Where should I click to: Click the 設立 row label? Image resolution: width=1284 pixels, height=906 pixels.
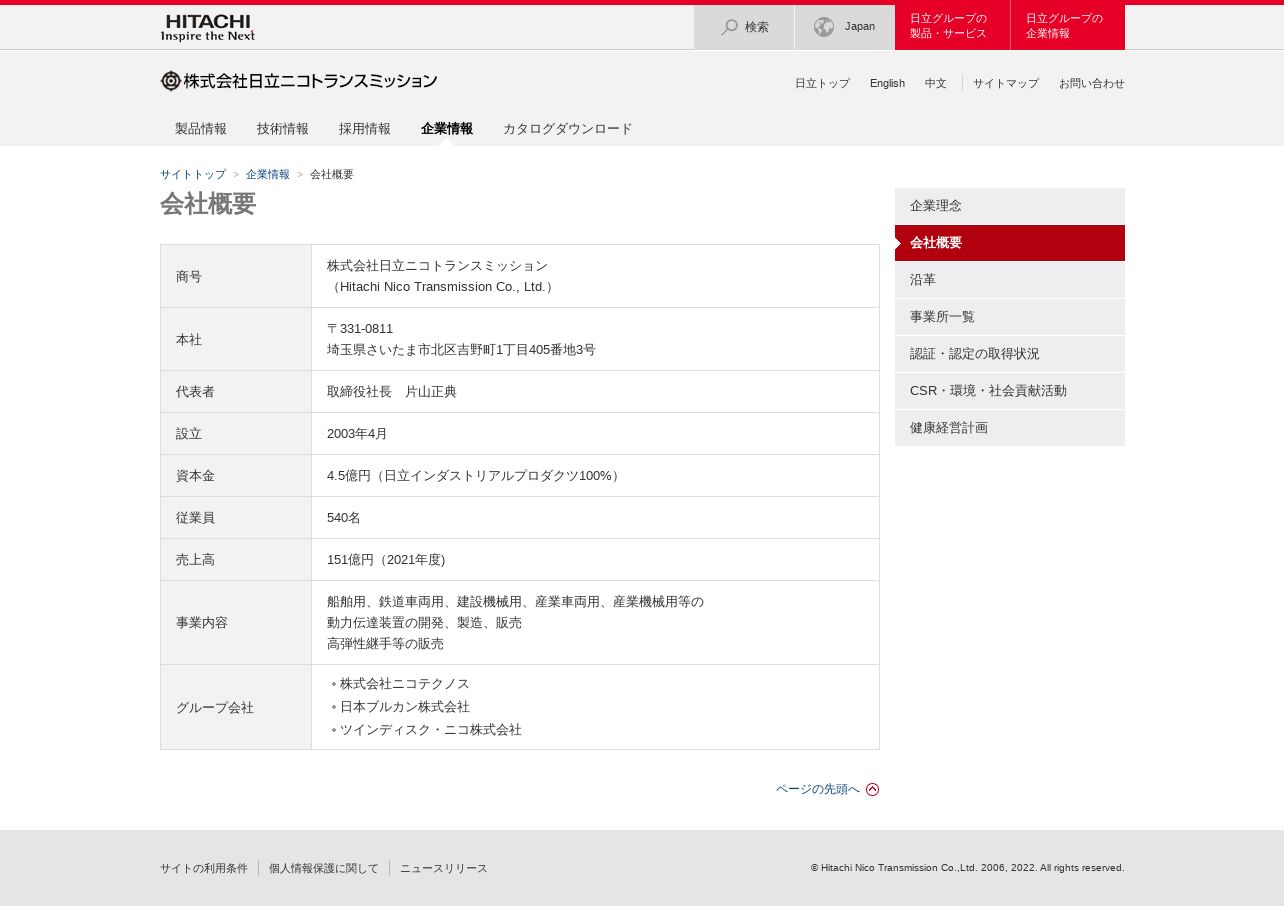coord(189,434)
